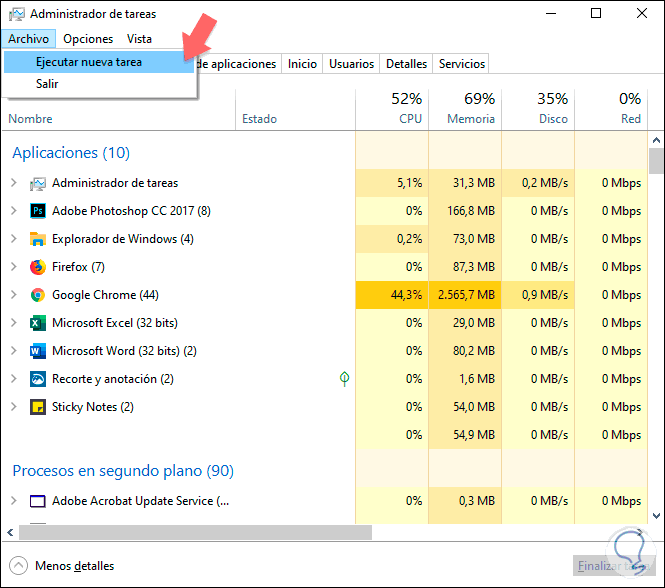Click the green leaf suspended-status icon

click(x=344, y=378)
